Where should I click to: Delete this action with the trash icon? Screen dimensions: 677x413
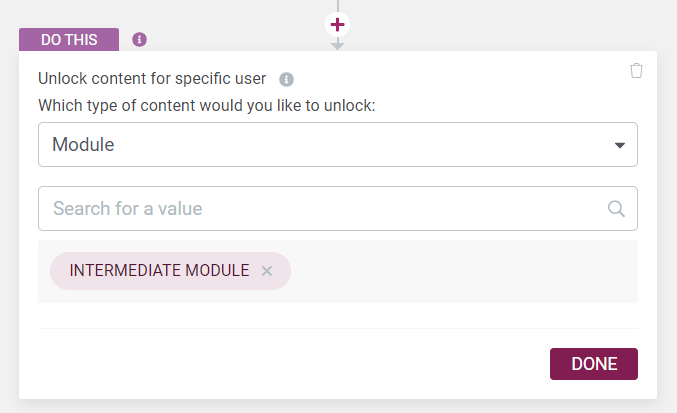[636, 70]
